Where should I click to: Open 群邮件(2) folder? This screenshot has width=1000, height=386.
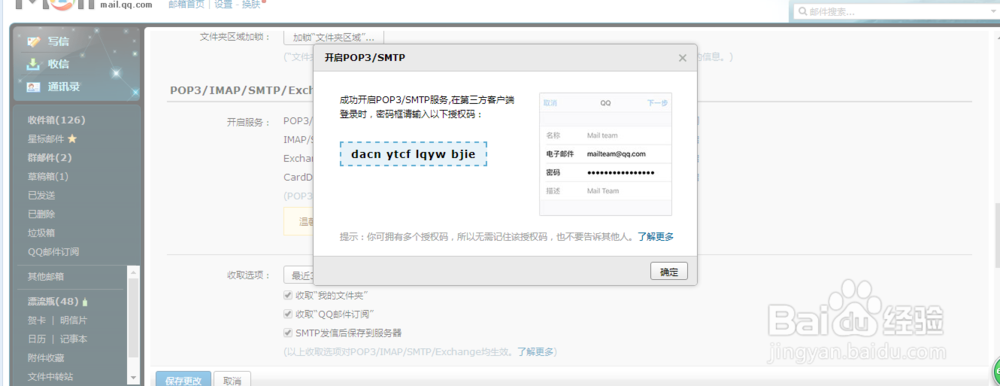pyautogui.click(x=50, y=158)
